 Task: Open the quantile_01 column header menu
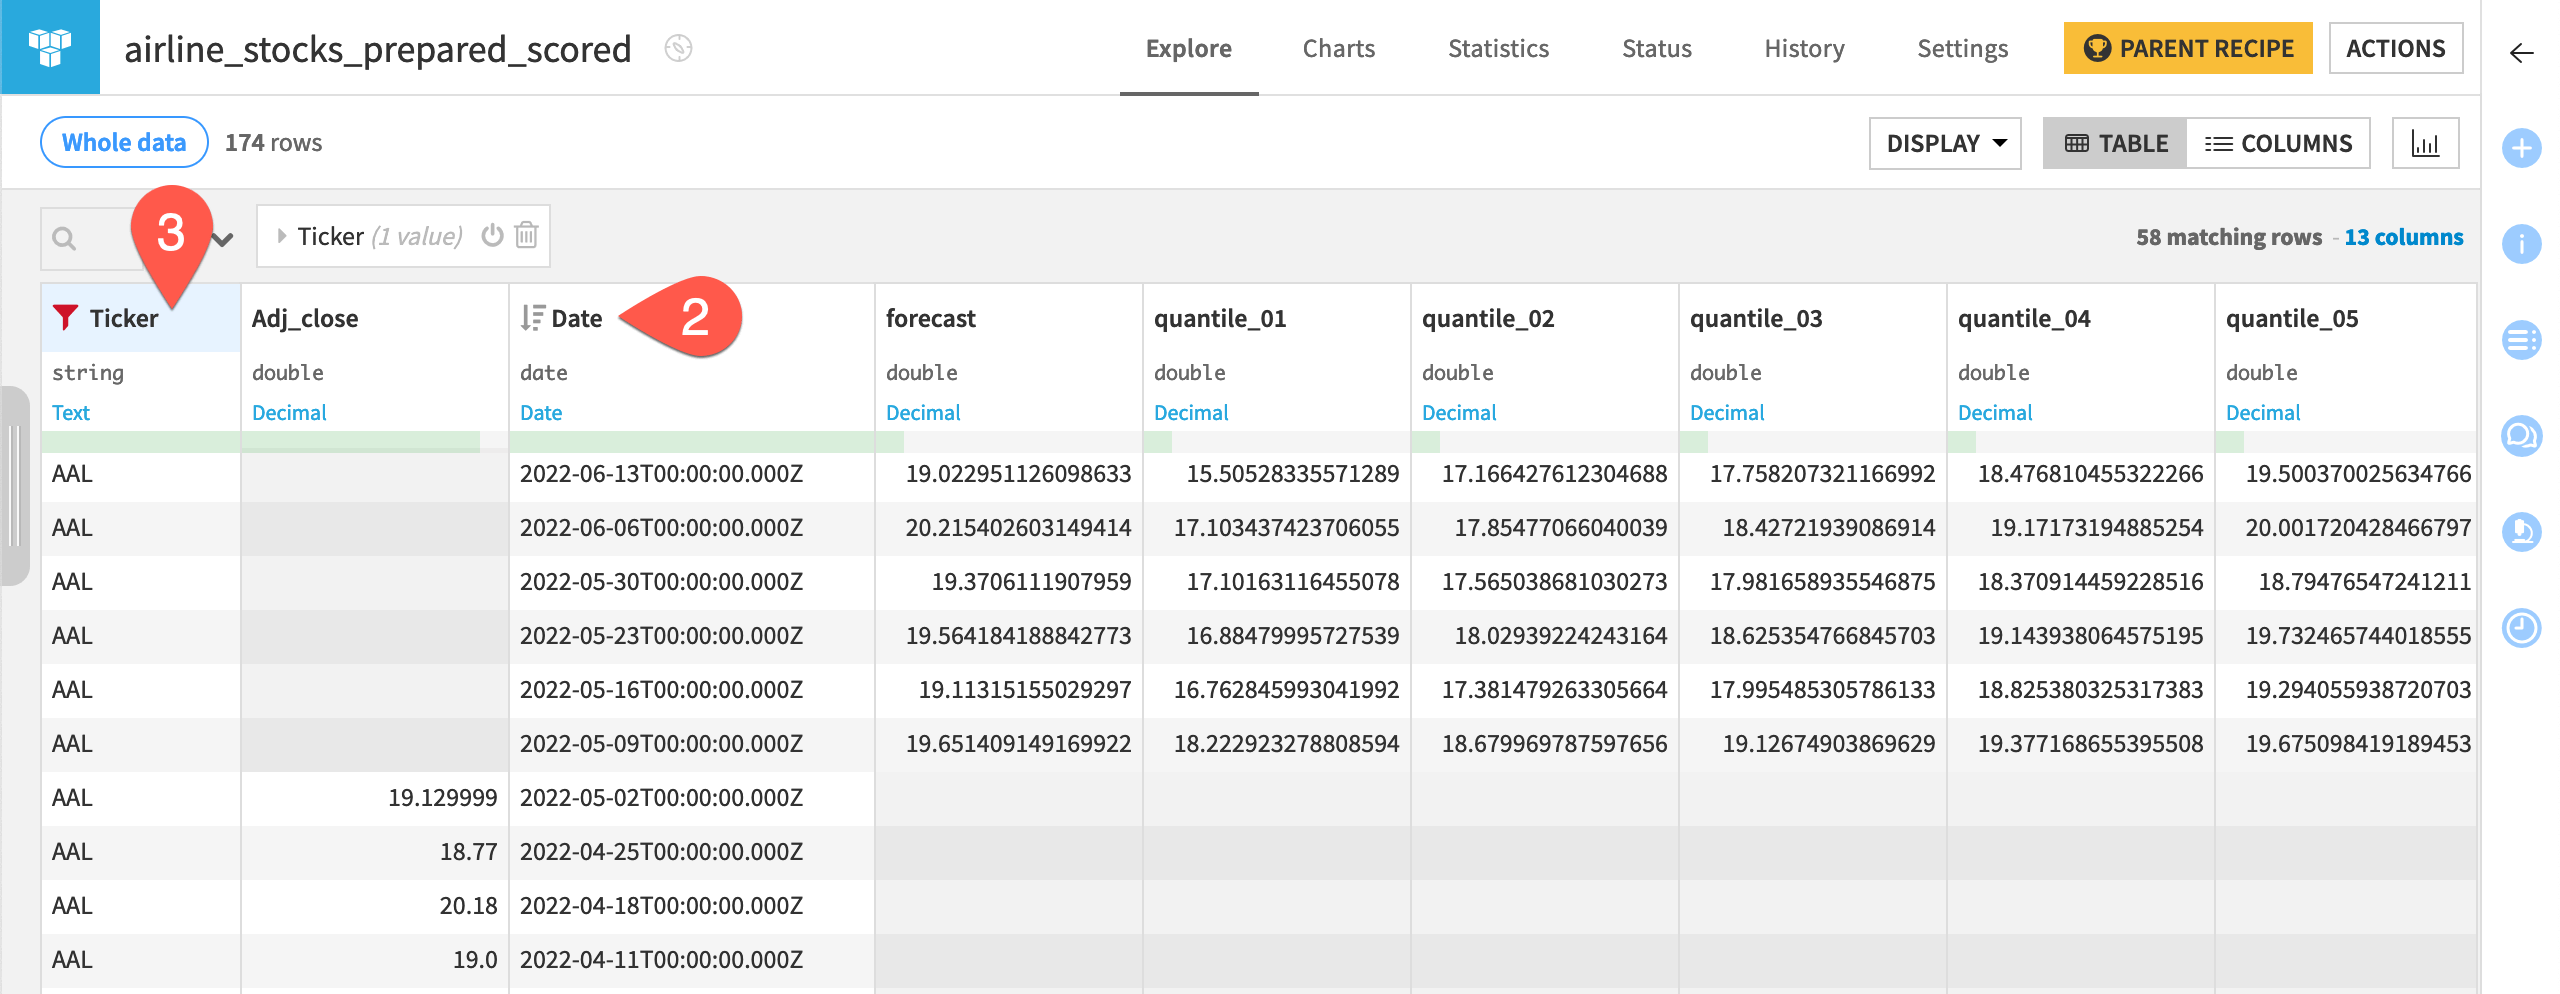[x=1220, y=318]
